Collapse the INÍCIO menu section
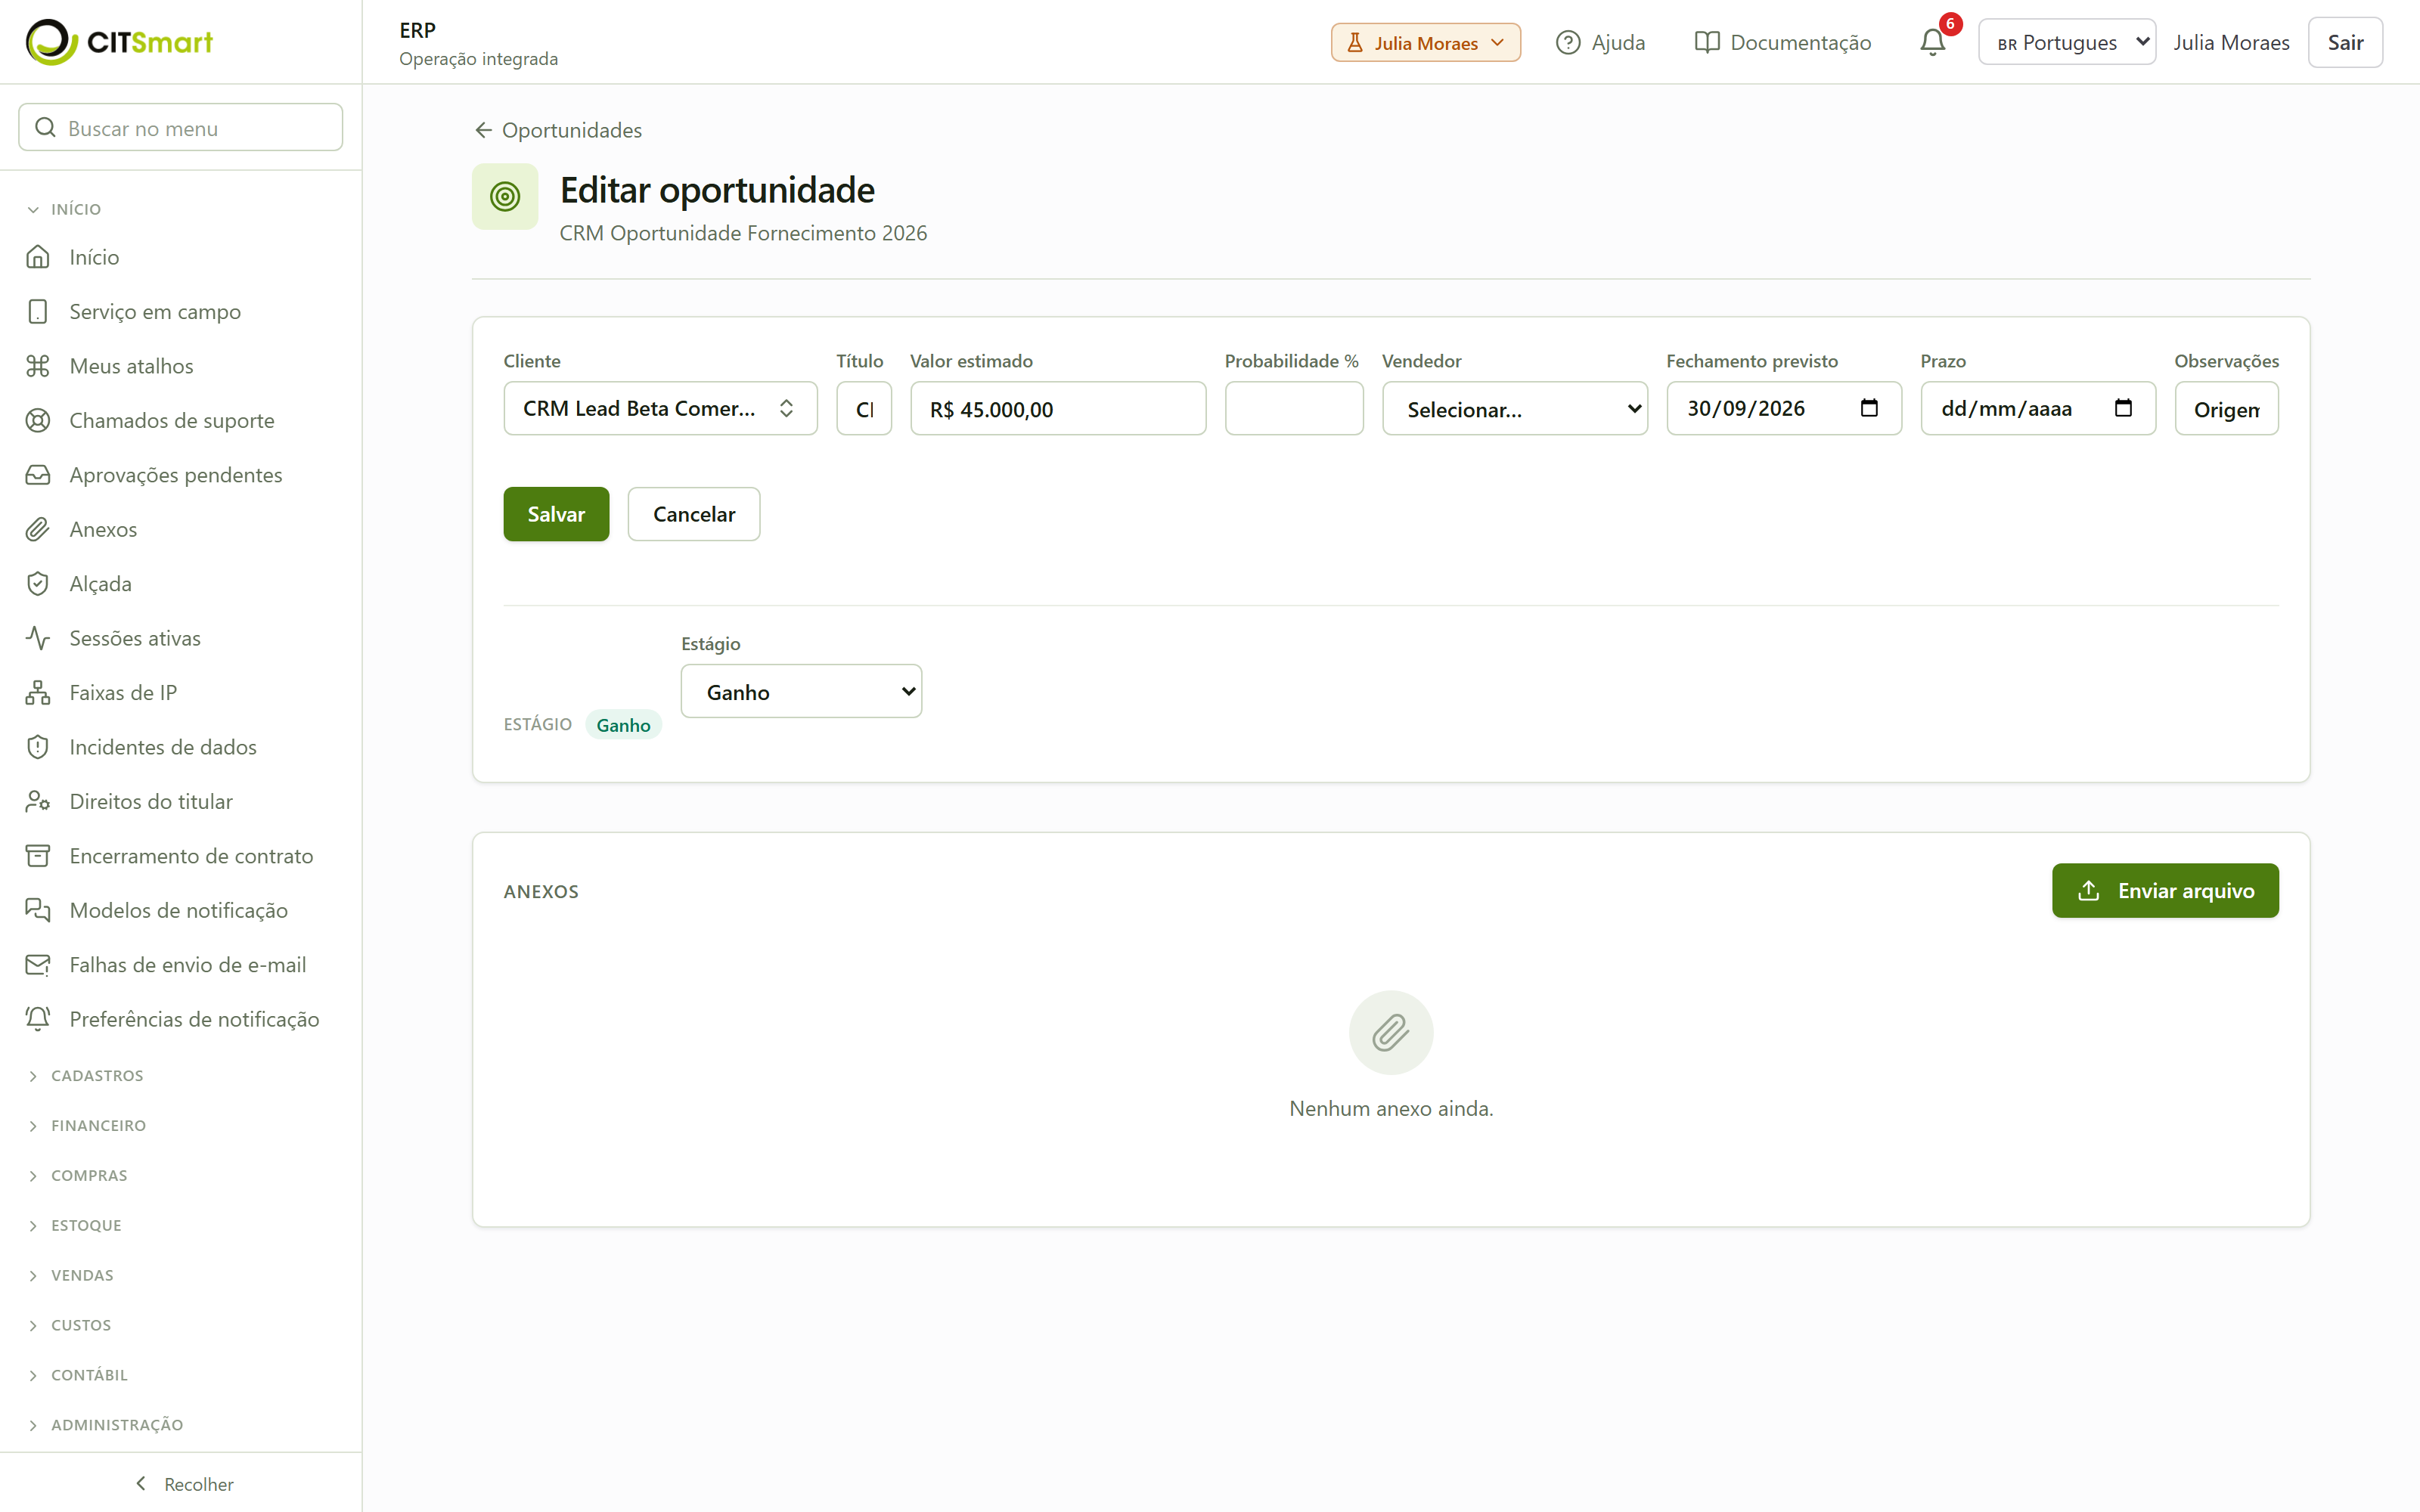 pos(65,209)
